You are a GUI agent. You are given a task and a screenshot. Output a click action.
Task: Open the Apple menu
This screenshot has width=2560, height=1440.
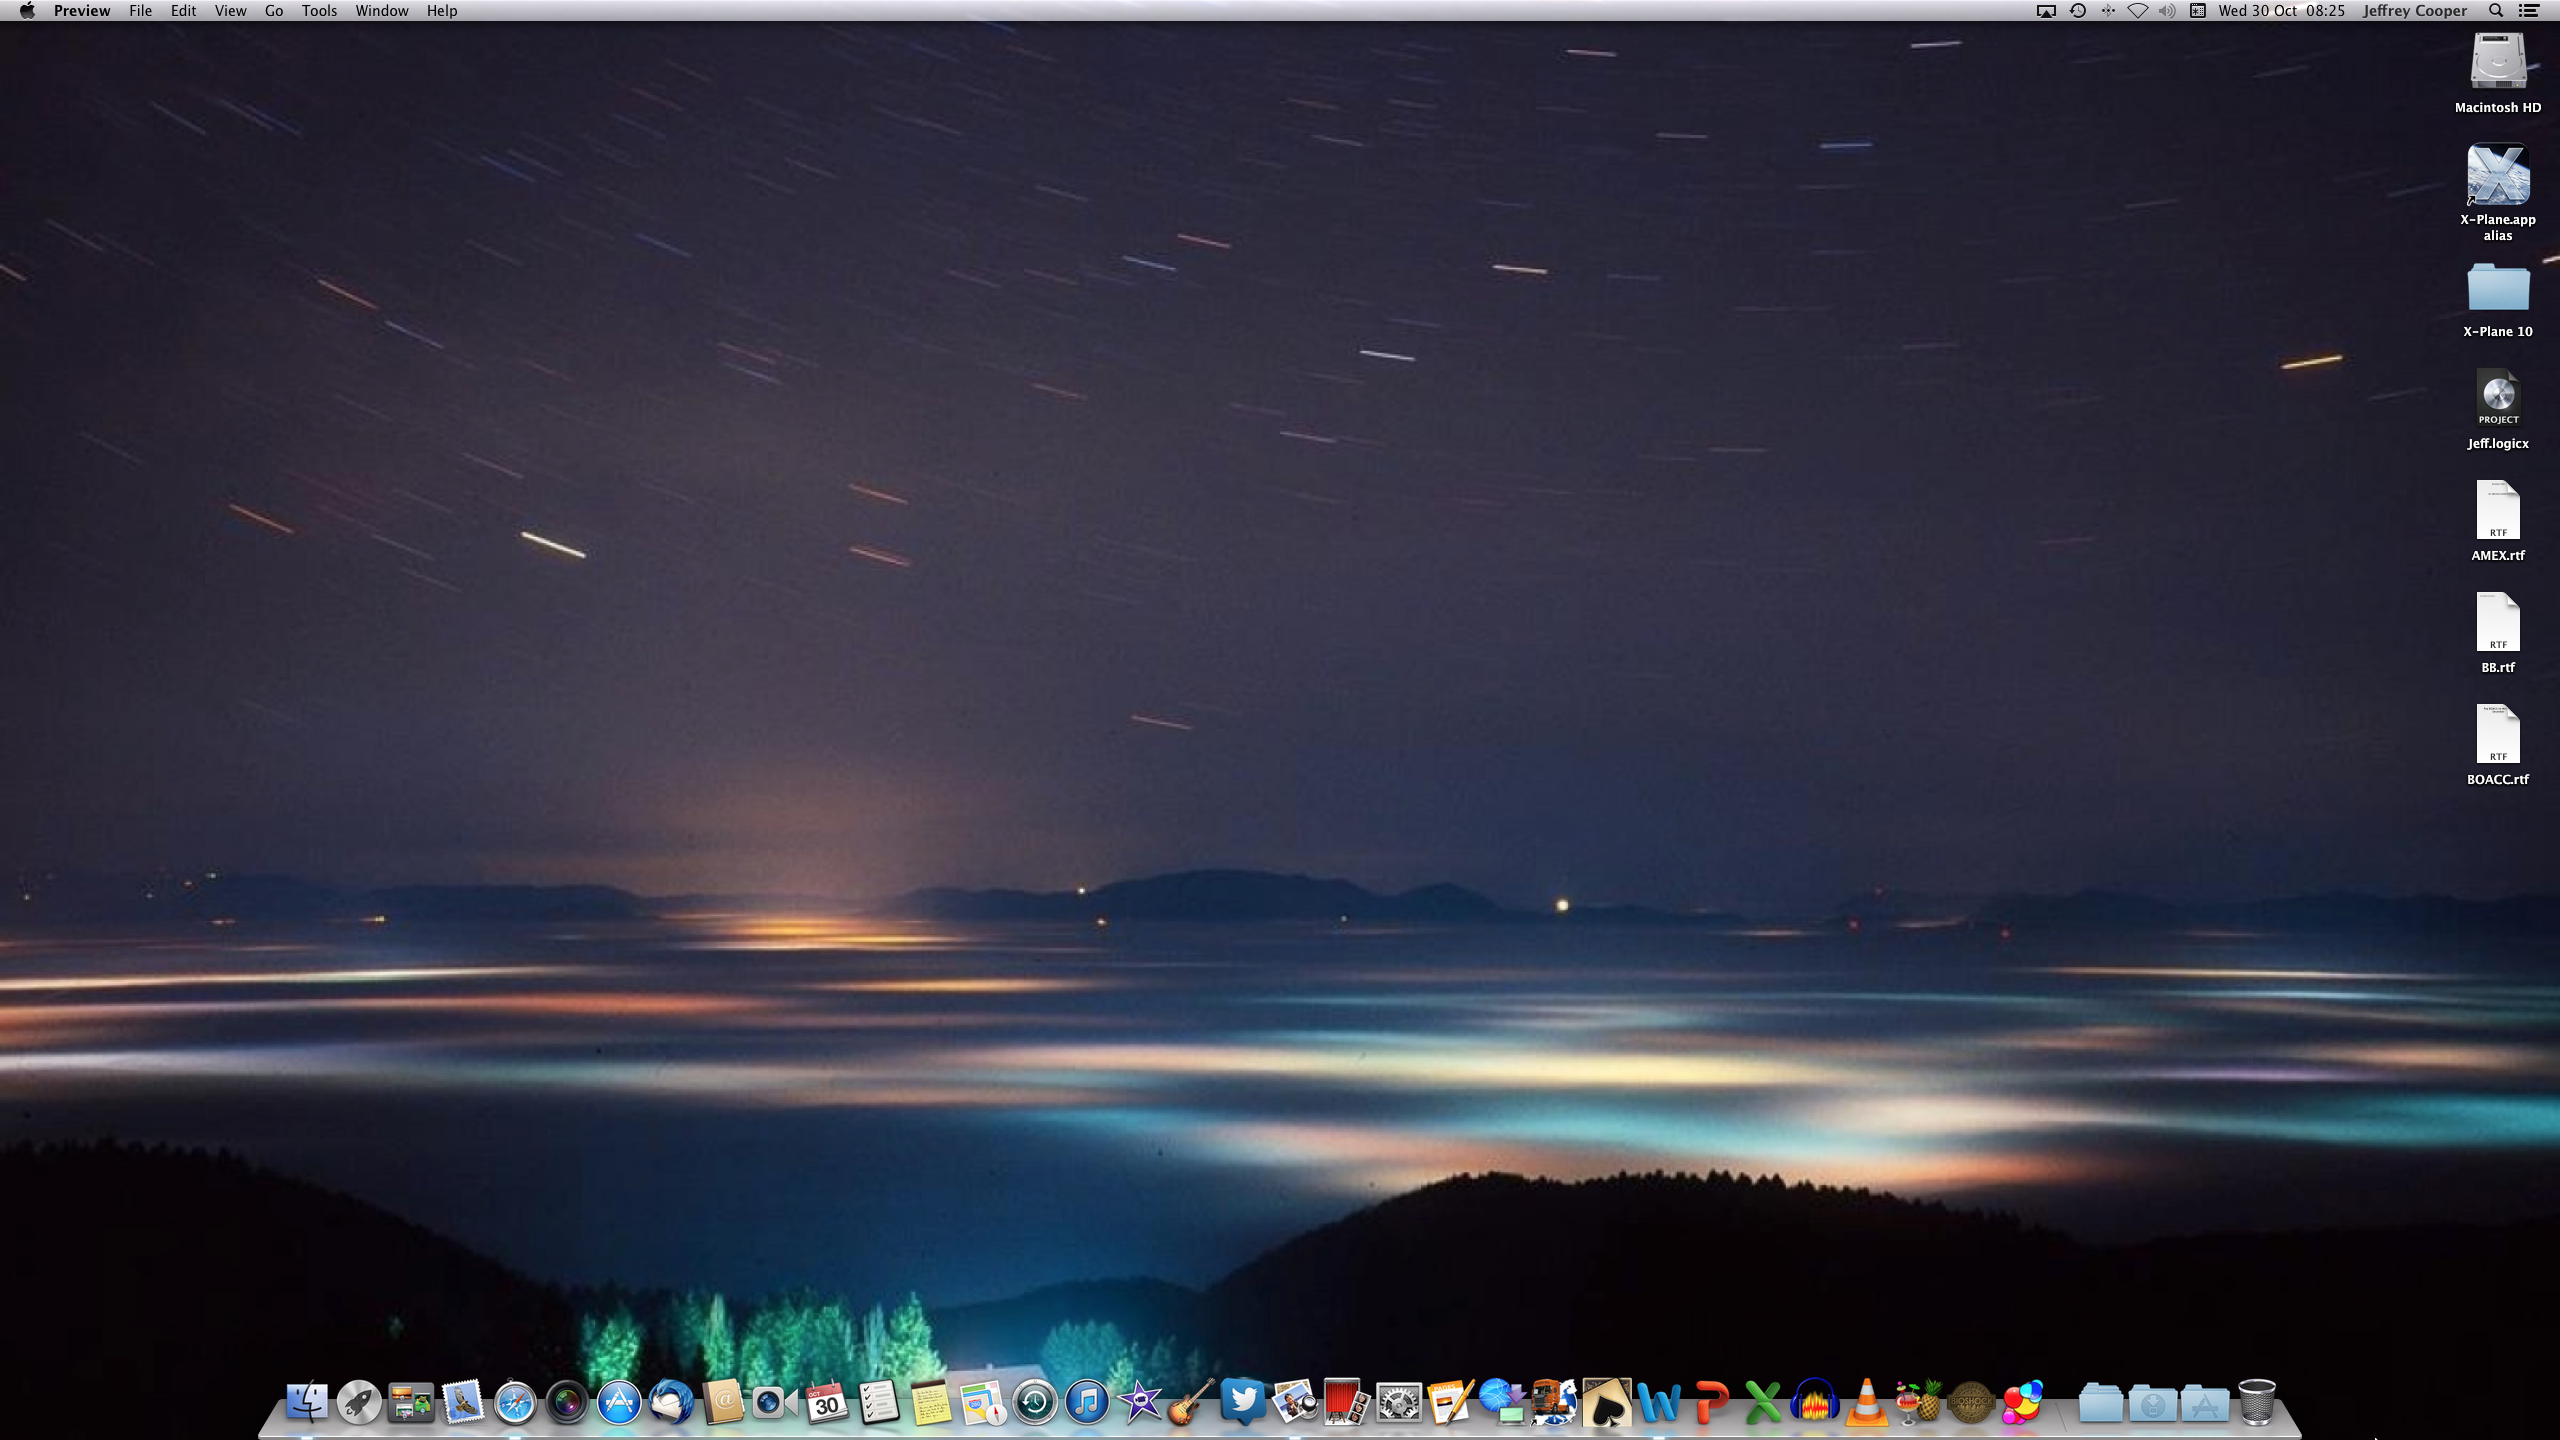tap(27, 11)
